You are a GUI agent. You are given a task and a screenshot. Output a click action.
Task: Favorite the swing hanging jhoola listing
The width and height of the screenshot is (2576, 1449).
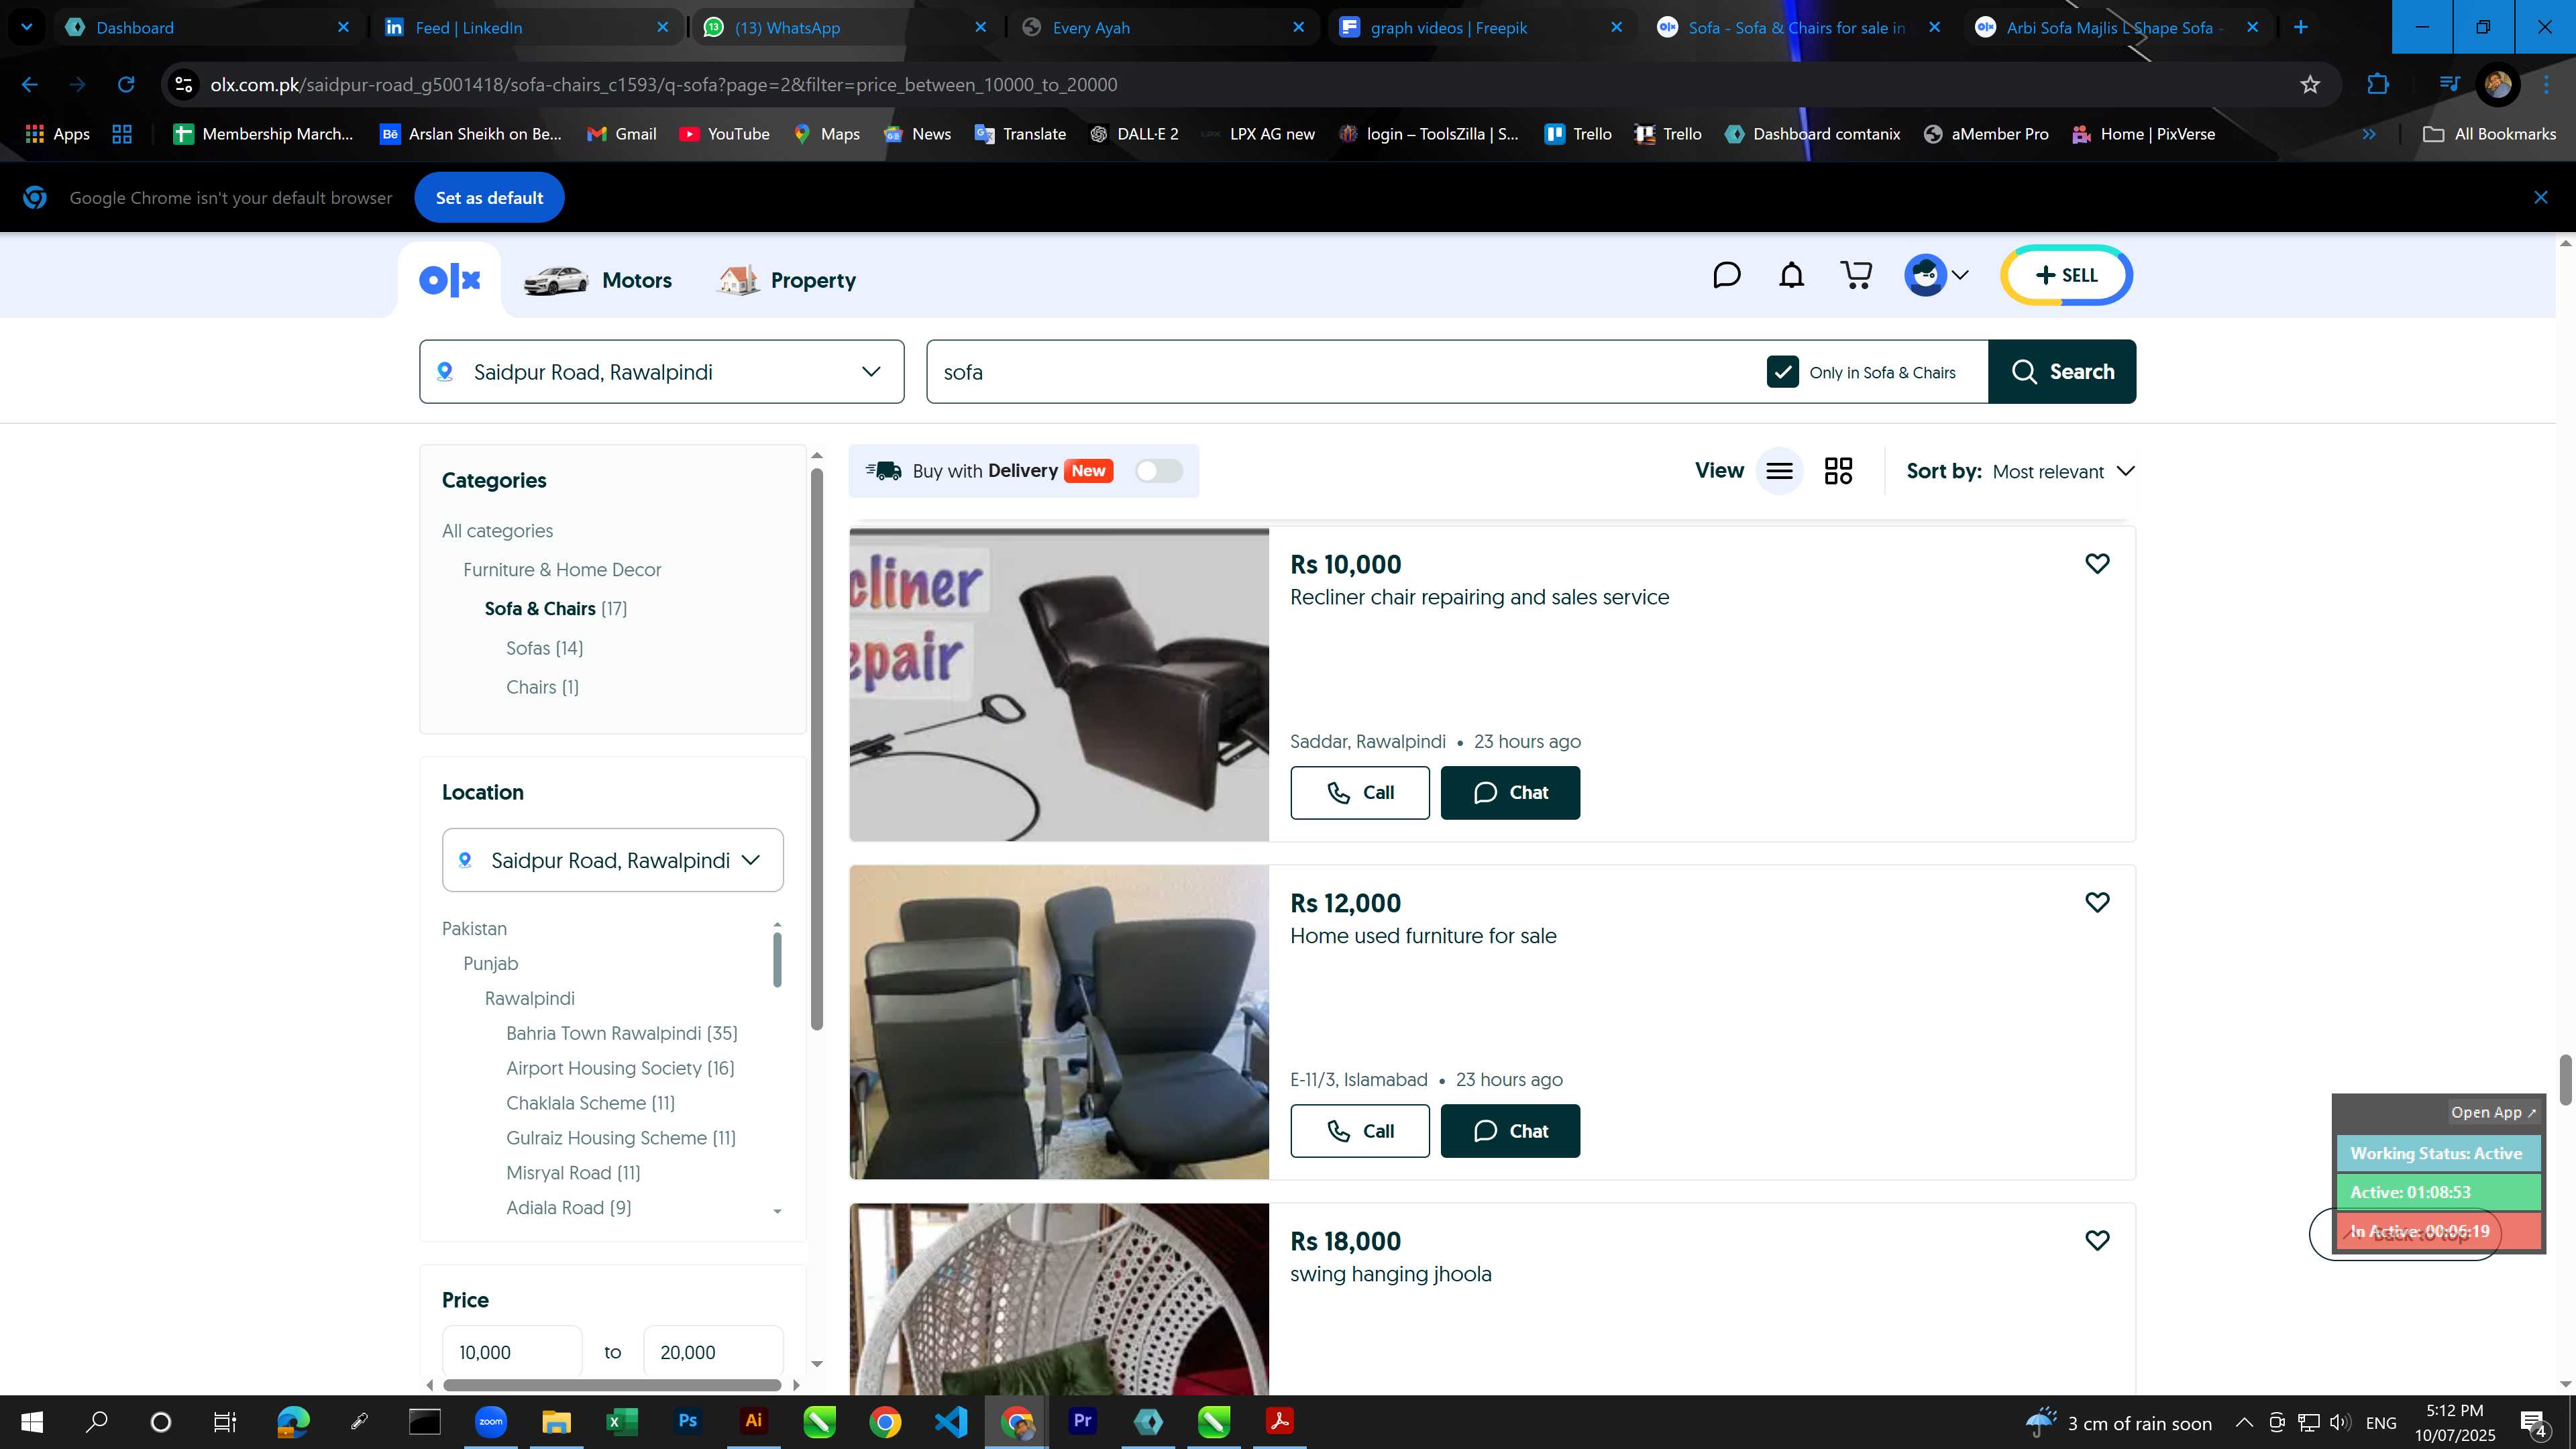(x=2097, y=1240)
